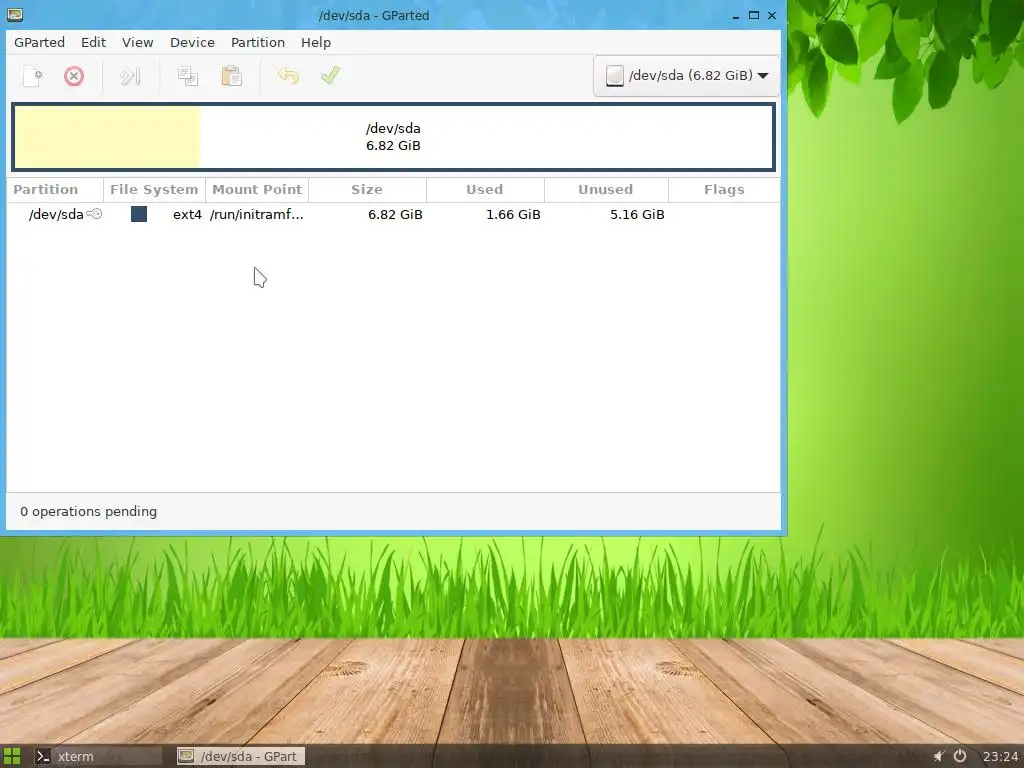The height and width of the screenshot is (768, 1024).
Task: Open the Edit menu
Action: (x=93, y=42)
